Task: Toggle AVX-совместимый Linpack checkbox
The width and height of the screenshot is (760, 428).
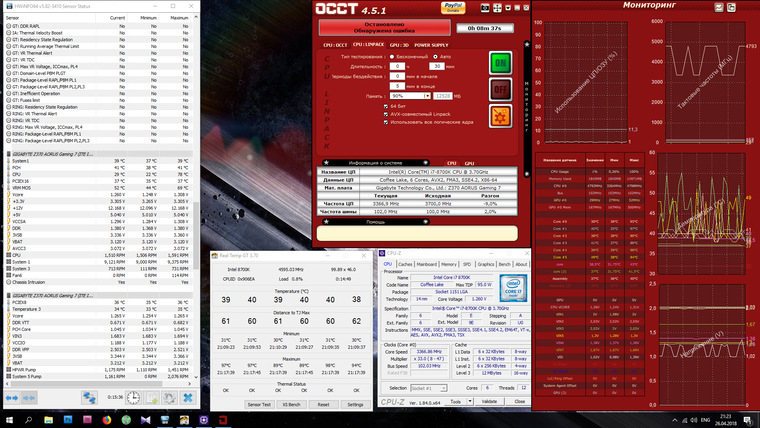Action: click(386, 114)
